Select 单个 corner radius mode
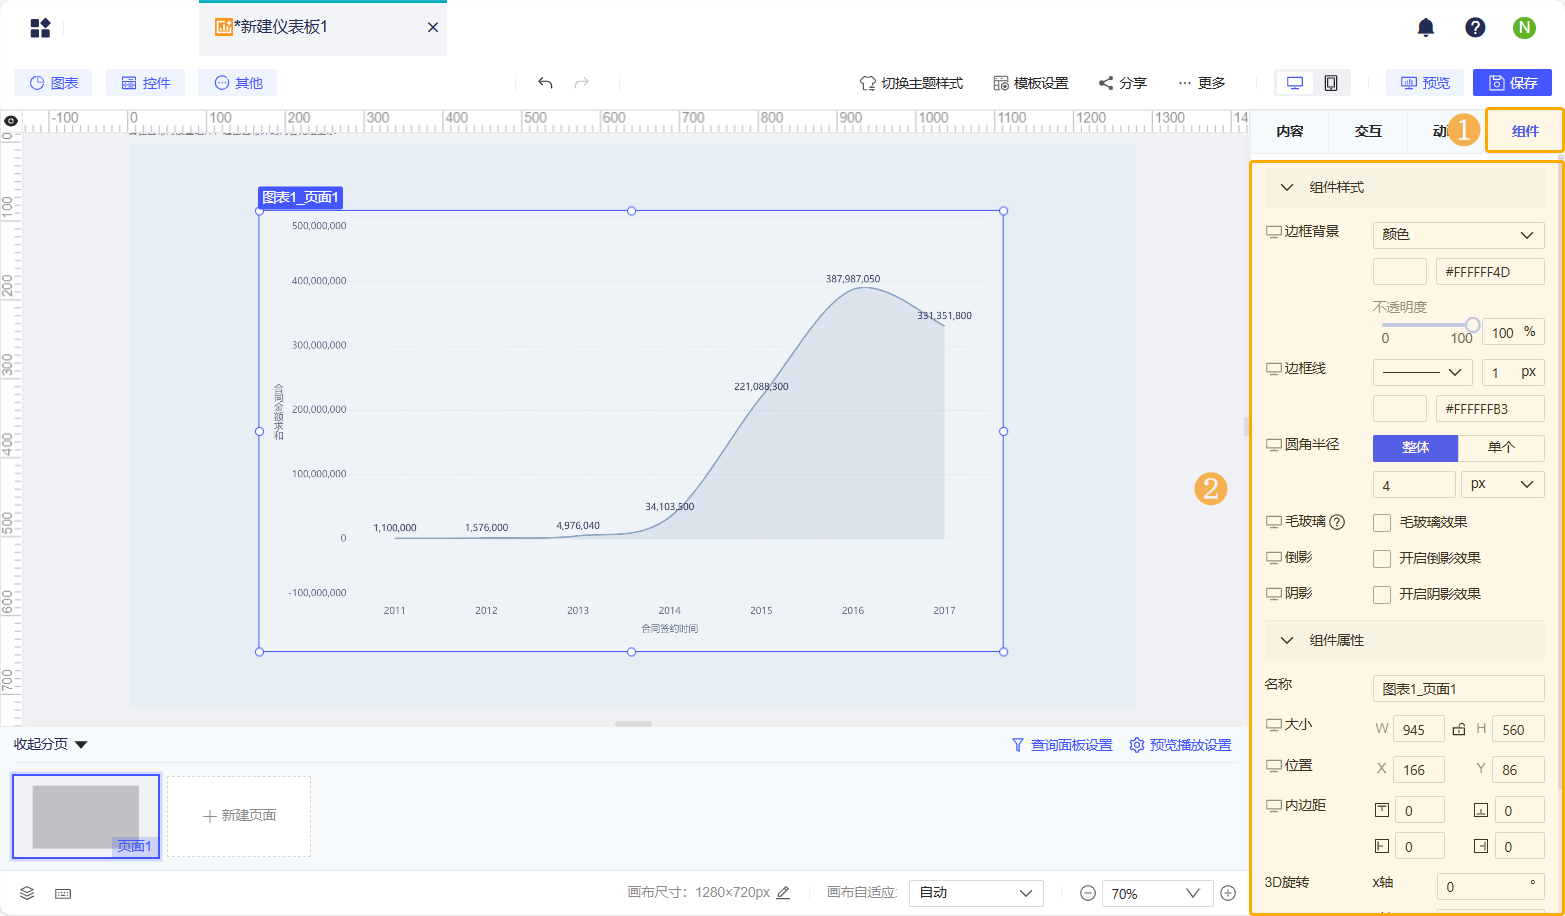Screen dimensions: 1565x916 tap(1501, 447)
